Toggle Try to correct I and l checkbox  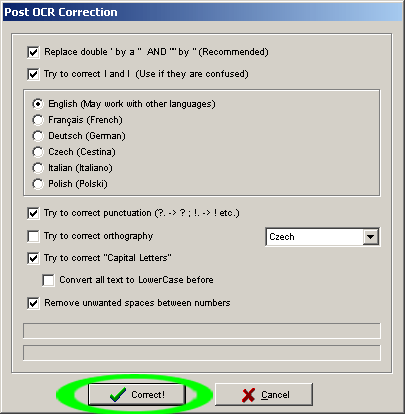[x=33, y=74]
